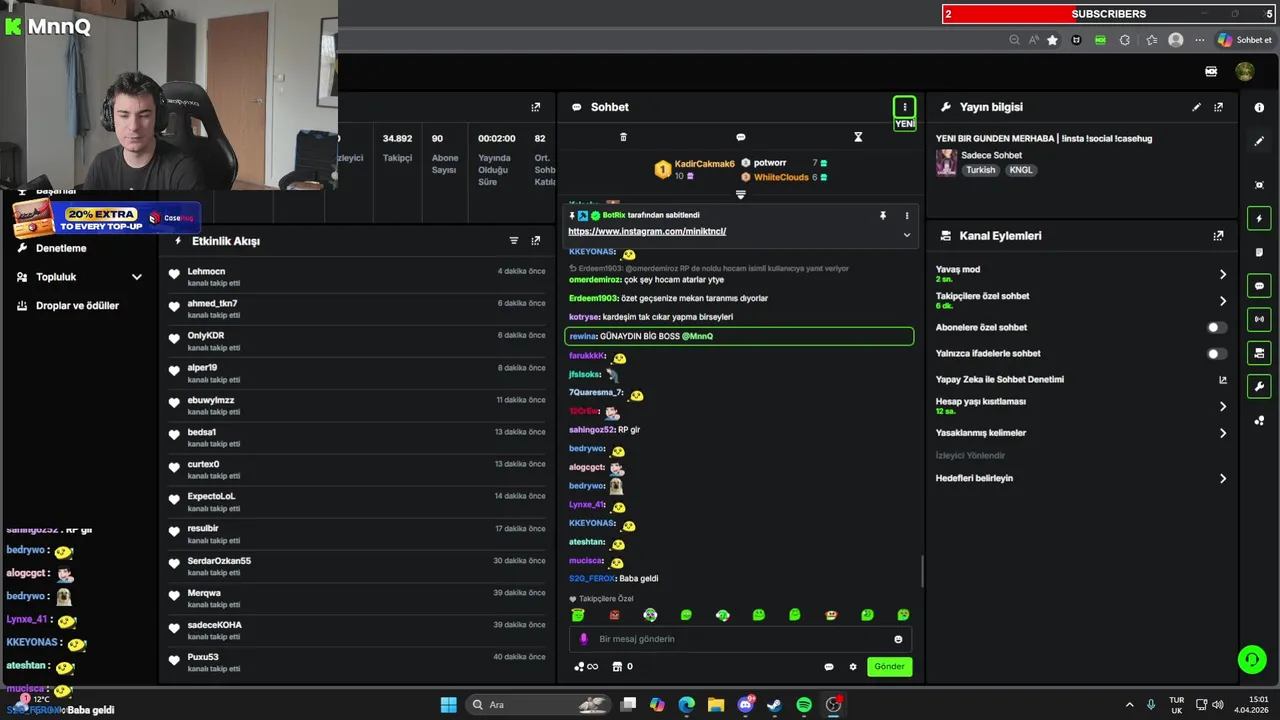The image size is (1280, 720).
Task: Click the lightning bolt sidebar icon
Action: [x=1259, y=219]
